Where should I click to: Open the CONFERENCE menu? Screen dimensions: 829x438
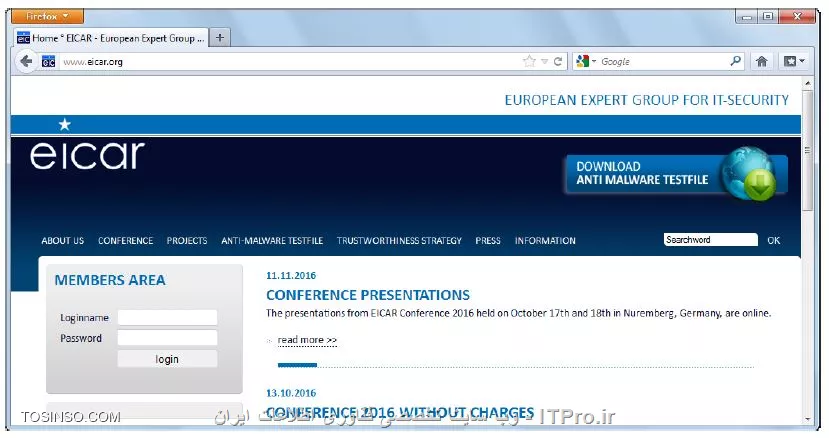point(125,241)
